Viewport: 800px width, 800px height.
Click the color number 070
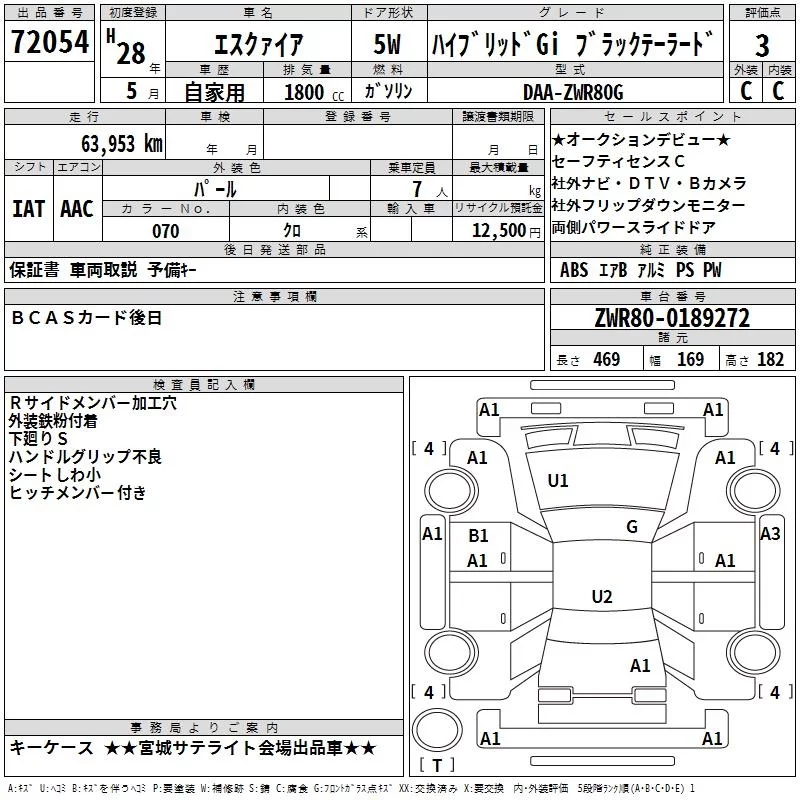(x=166, y=231)
